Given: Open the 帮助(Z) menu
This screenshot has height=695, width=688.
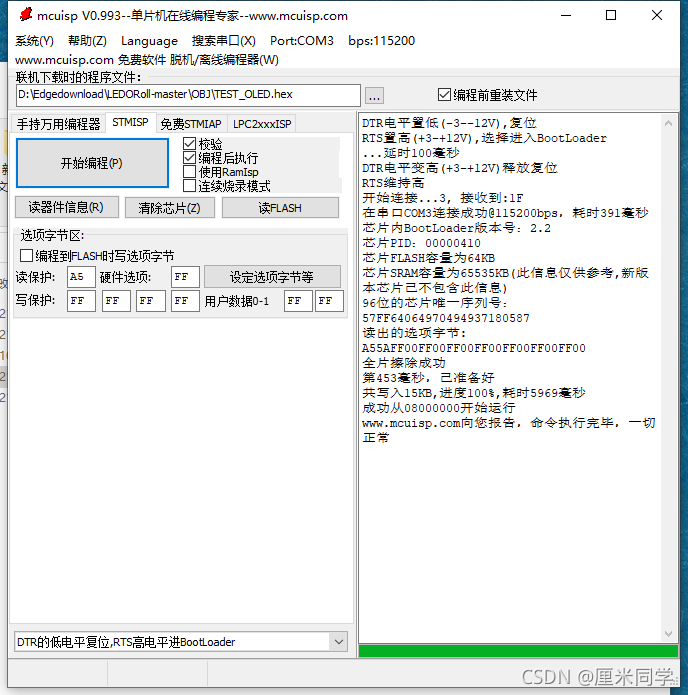Looking at the screenshot, I should 87,41.
